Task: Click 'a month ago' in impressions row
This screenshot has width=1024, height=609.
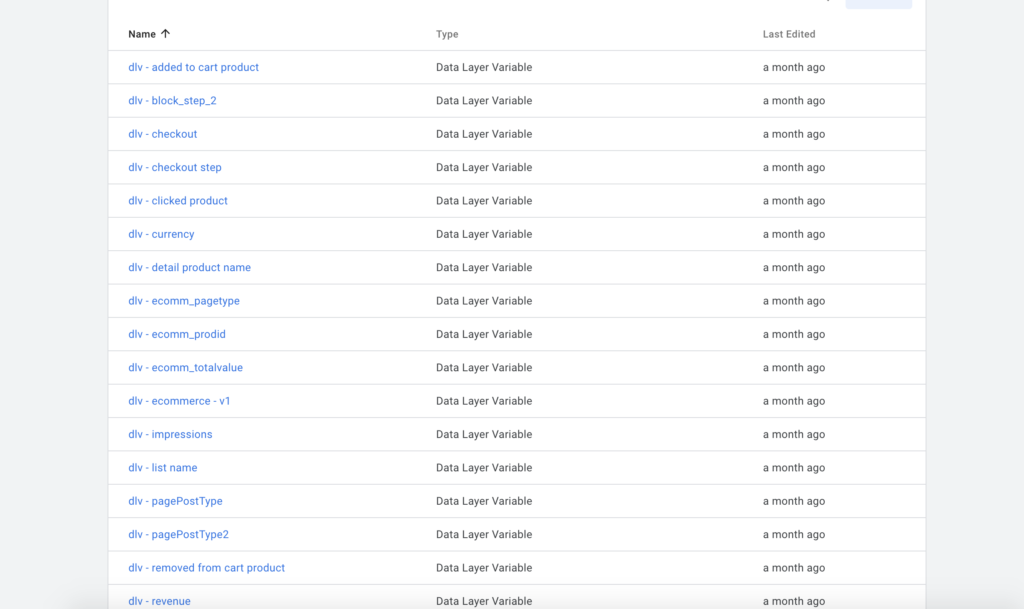Action: coord(793,434)
